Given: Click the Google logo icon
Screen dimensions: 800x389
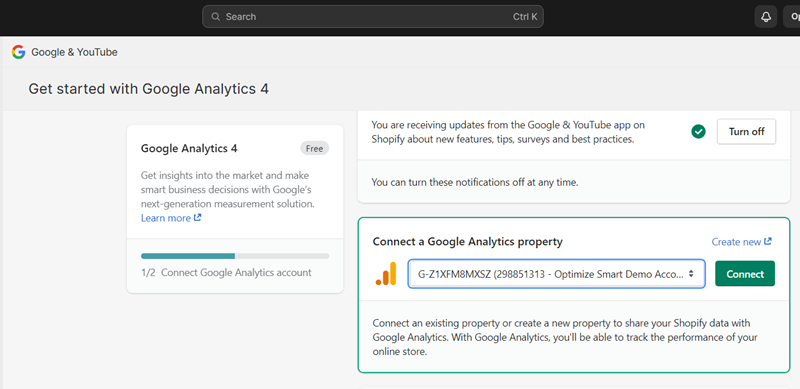Looking at the screenshot, I should (x=18, y=52).
